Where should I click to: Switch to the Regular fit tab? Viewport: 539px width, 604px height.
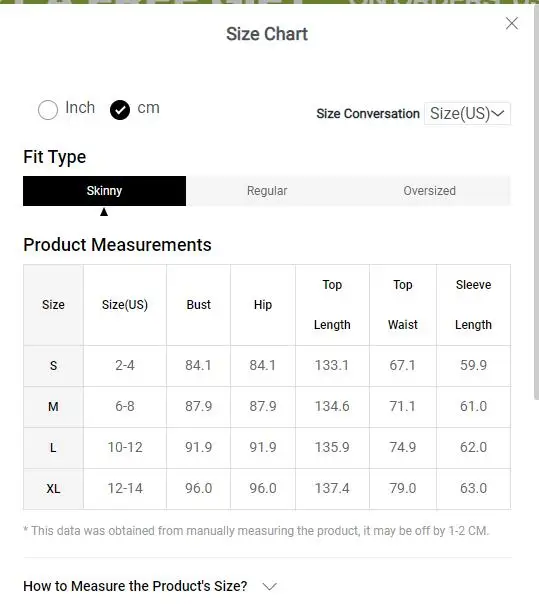pyautogui.click(x=267, y=191)
